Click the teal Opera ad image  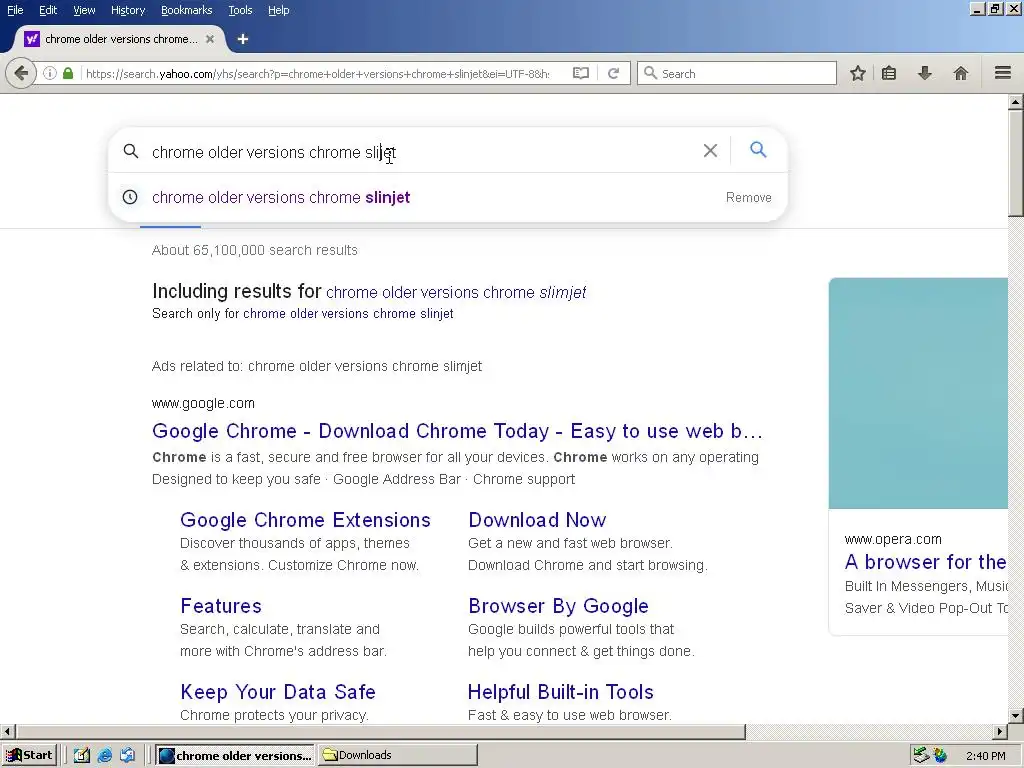tap(918, 393)
